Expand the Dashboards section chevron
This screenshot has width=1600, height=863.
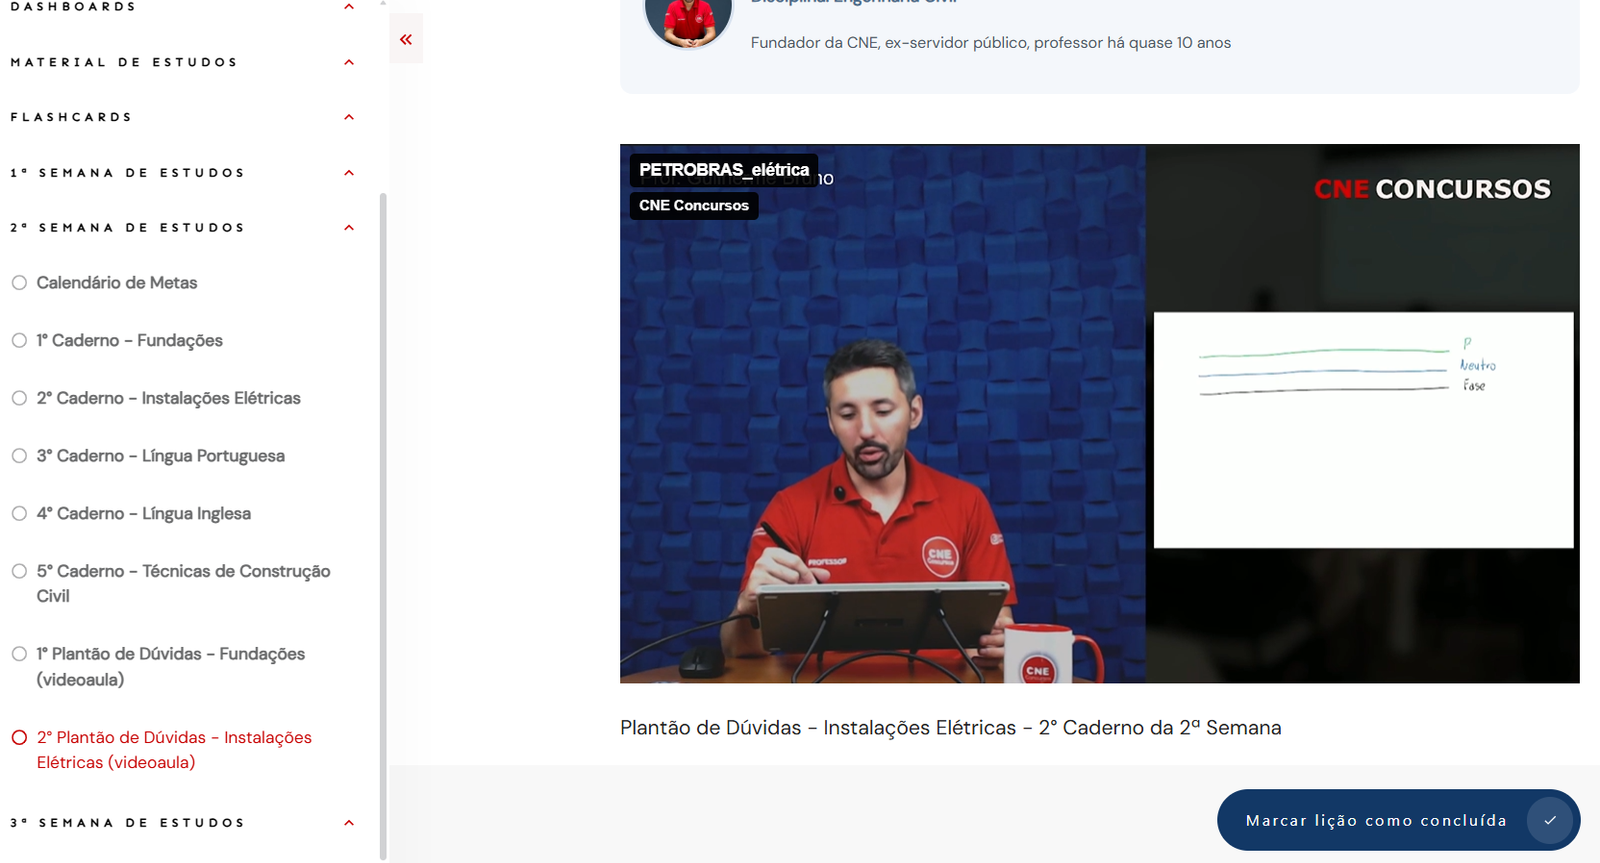pyautogui.click(x=349, y=7)
